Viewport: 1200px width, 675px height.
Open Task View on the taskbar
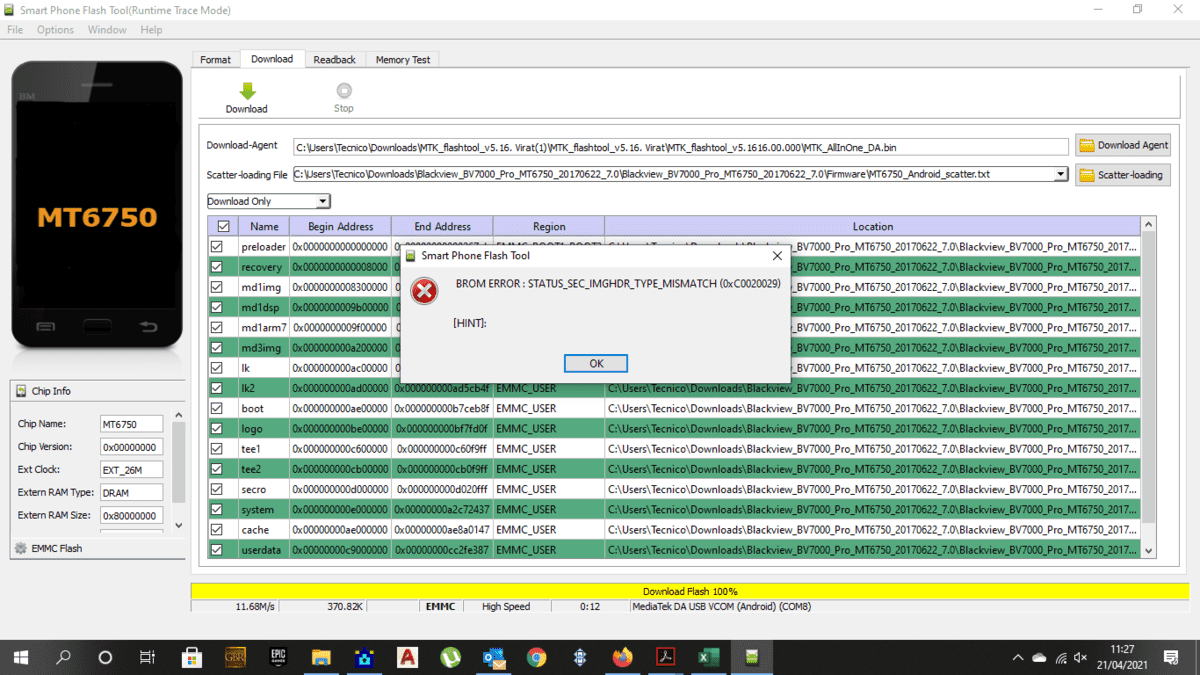pos(148,657)
